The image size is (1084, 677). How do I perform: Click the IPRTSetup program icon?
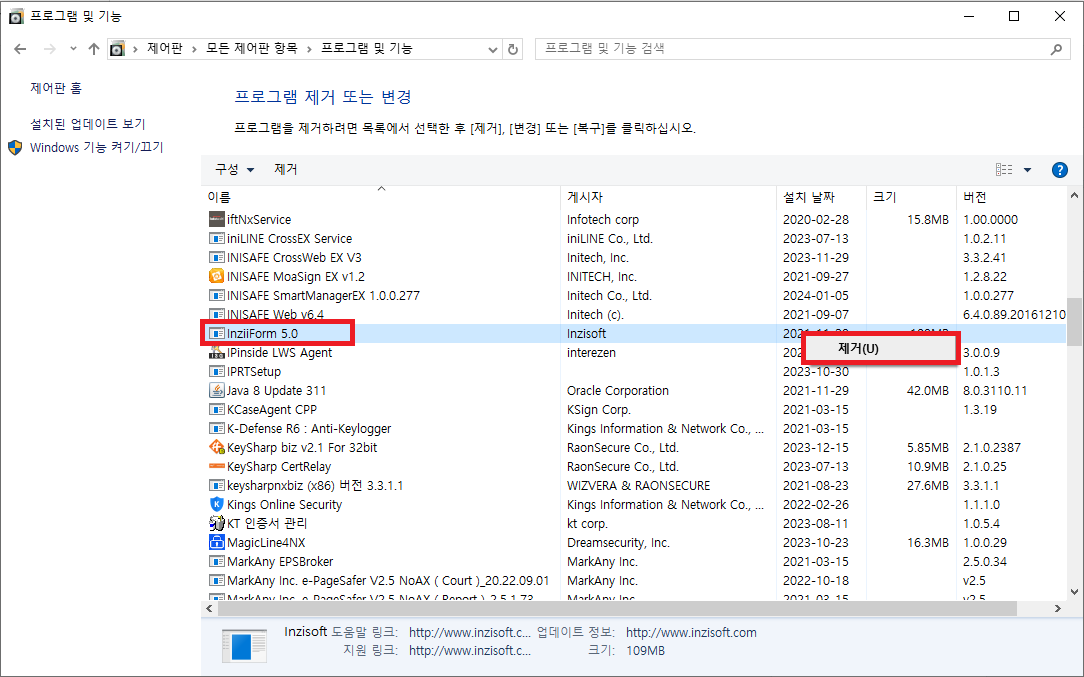coord(216,371)
